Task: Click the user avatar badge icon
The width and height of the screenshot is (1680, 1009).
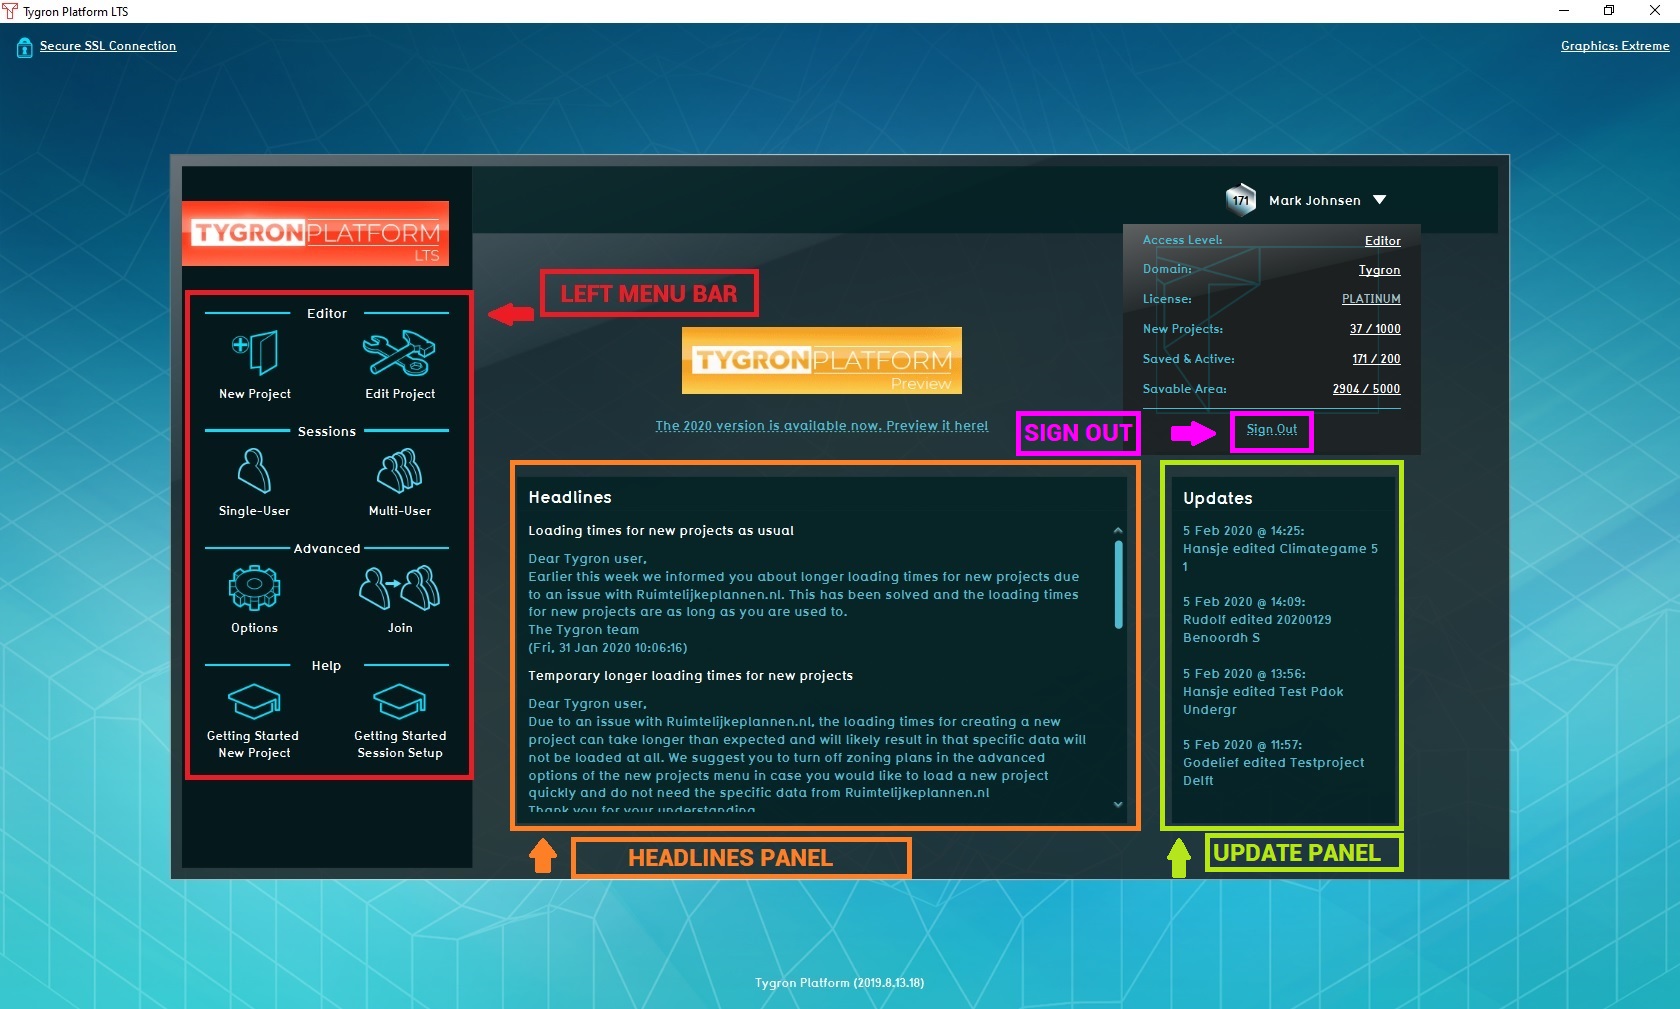Action: pyautogui.click(x=1240, y=200)
